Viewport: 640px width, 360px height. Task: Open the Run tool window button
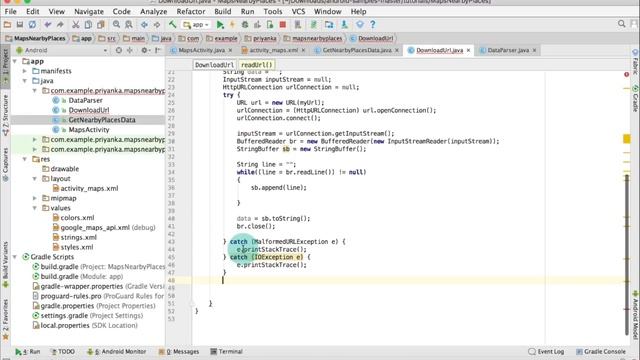(x=28, y=351)
